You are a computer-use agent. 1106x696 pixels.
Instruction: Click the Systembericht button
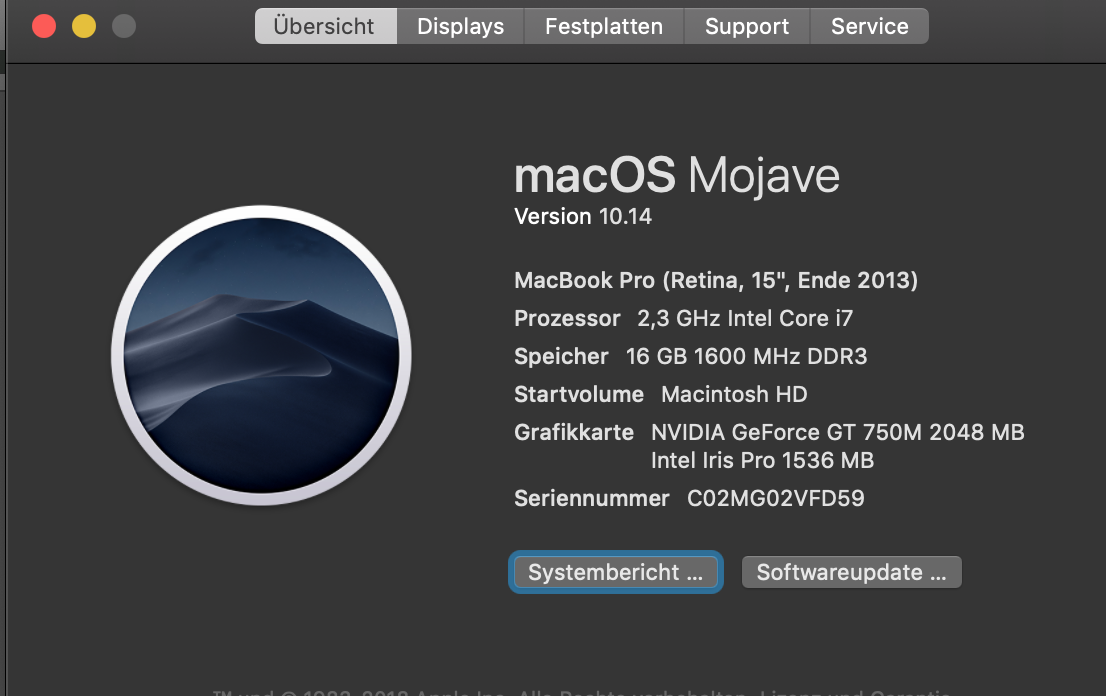(x=616, y=572)
